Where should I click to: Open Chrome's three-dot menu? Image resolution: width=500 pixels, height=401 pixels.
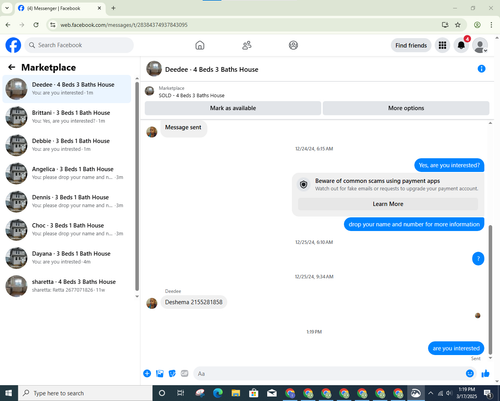click(x=491, y=25)
